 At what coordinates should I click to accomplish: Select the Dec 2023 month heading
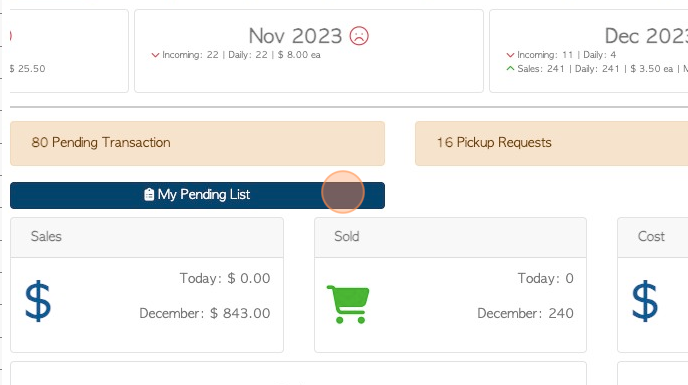[x=646, y=36]
